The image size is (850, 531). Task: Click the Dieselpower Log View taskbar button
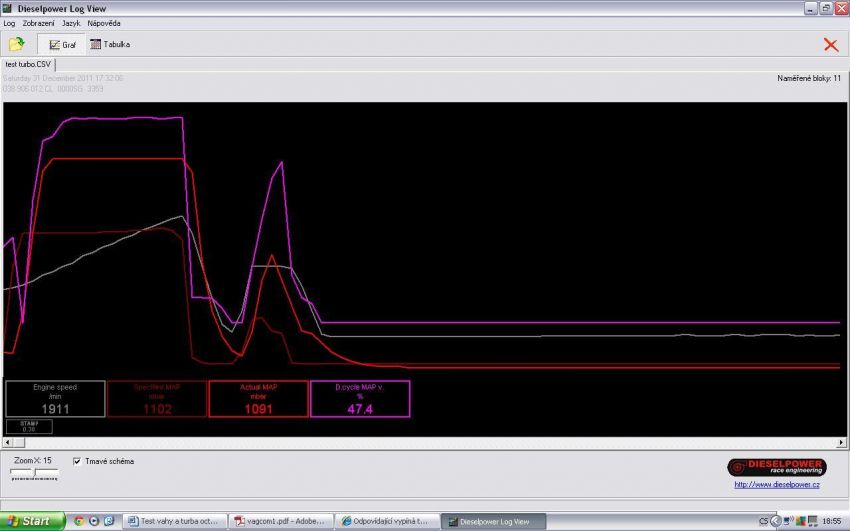coord(493,521)
